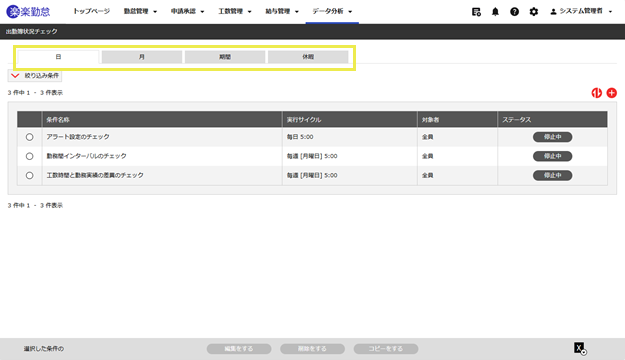Open the schedule settings icon in header

pyautogui.click(x=476, y=12)
